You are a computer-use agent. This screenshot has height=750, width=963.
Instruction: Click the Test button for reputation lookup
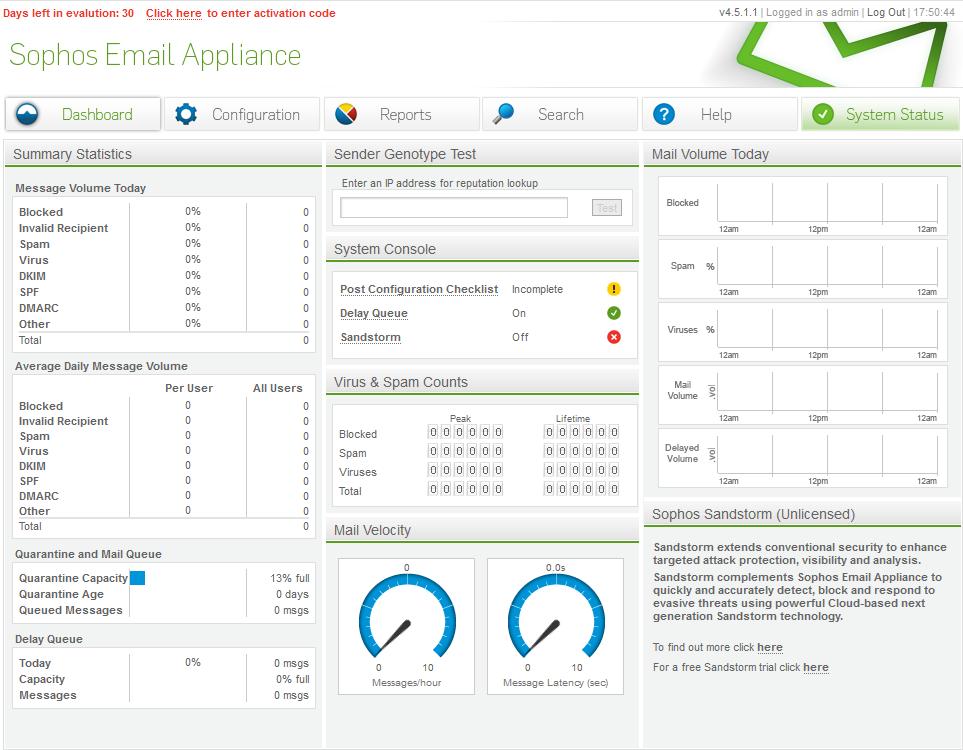607,208
